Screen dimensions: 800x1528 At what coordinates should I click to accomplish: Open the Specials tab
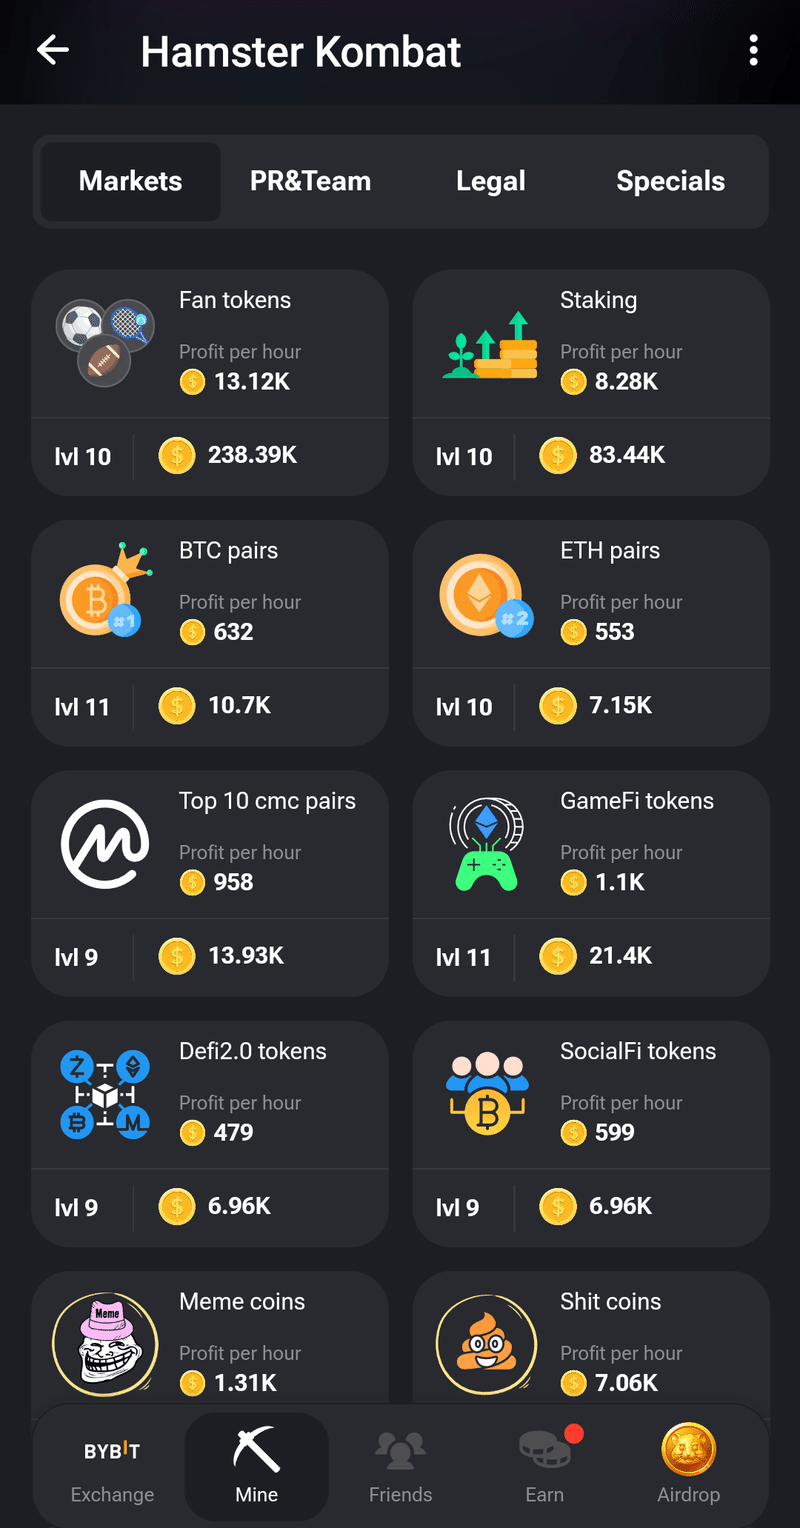tap(670, 181)
